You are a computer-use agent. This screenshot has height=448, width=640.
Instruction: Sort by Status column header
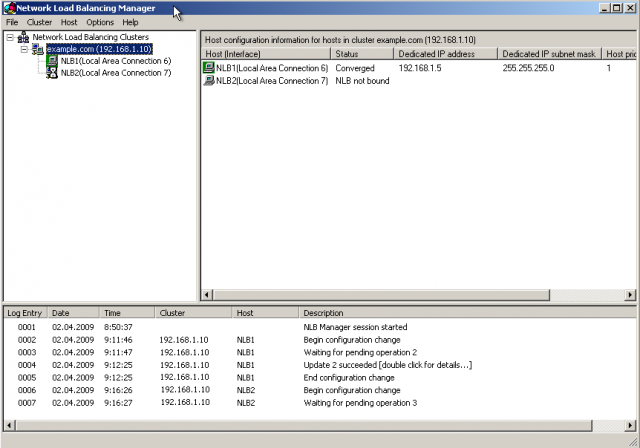point(362,54)
